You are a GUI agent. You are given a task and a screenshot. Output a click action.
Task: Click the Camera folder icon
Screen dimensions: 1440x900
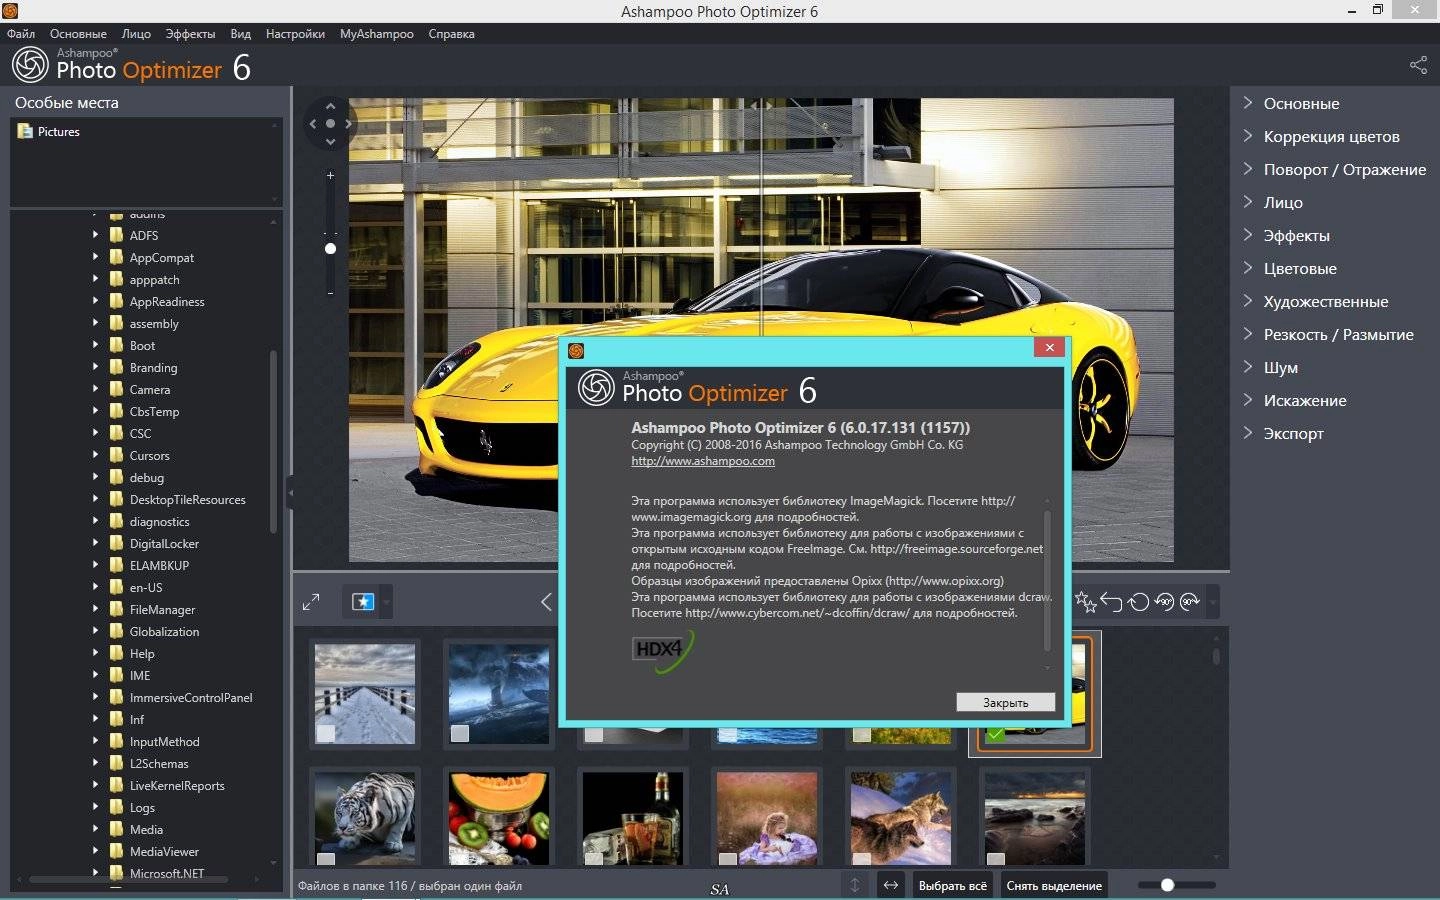click(117, 389)
